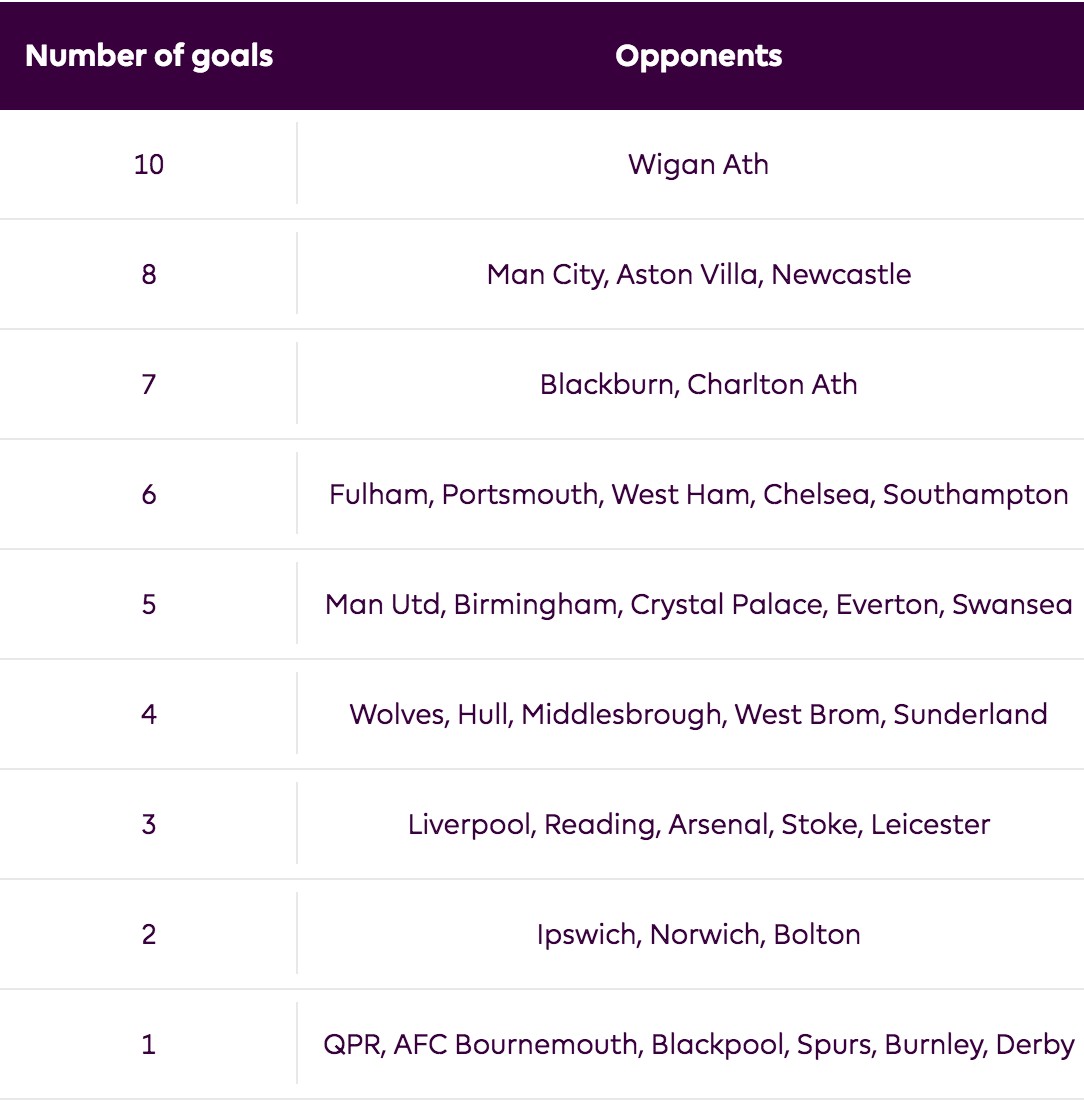Click the 2 goals cell
This screenshot has height=1100, width=1084.
click(149, 934)
